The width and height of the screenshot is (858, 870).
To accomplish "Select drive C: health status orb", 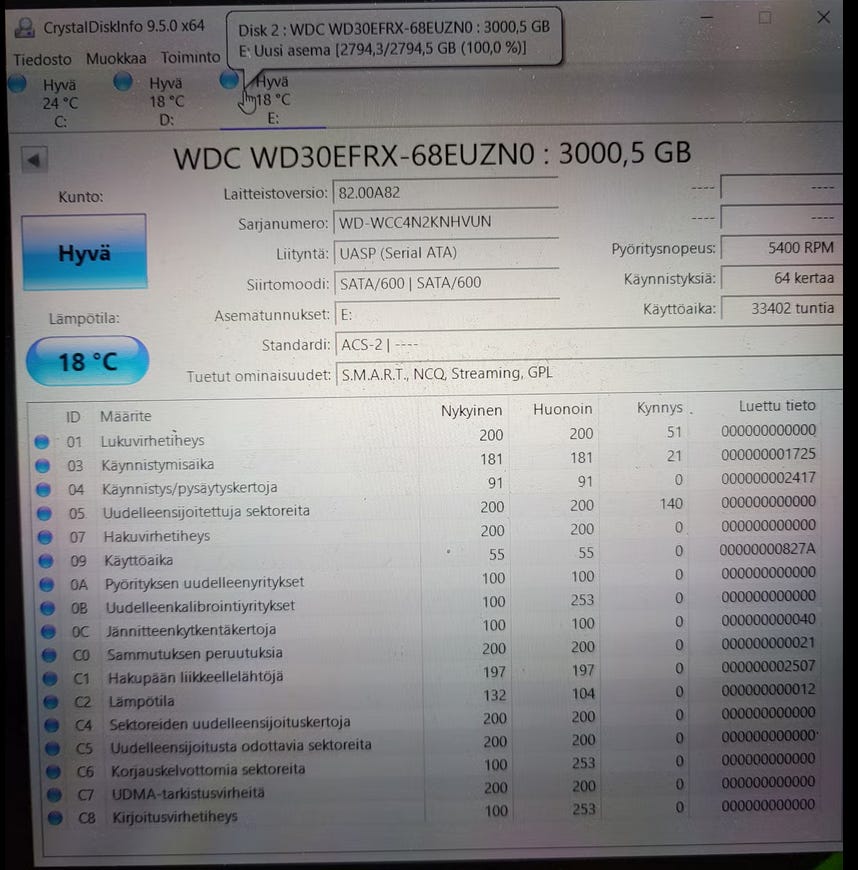I will point(17,83).
